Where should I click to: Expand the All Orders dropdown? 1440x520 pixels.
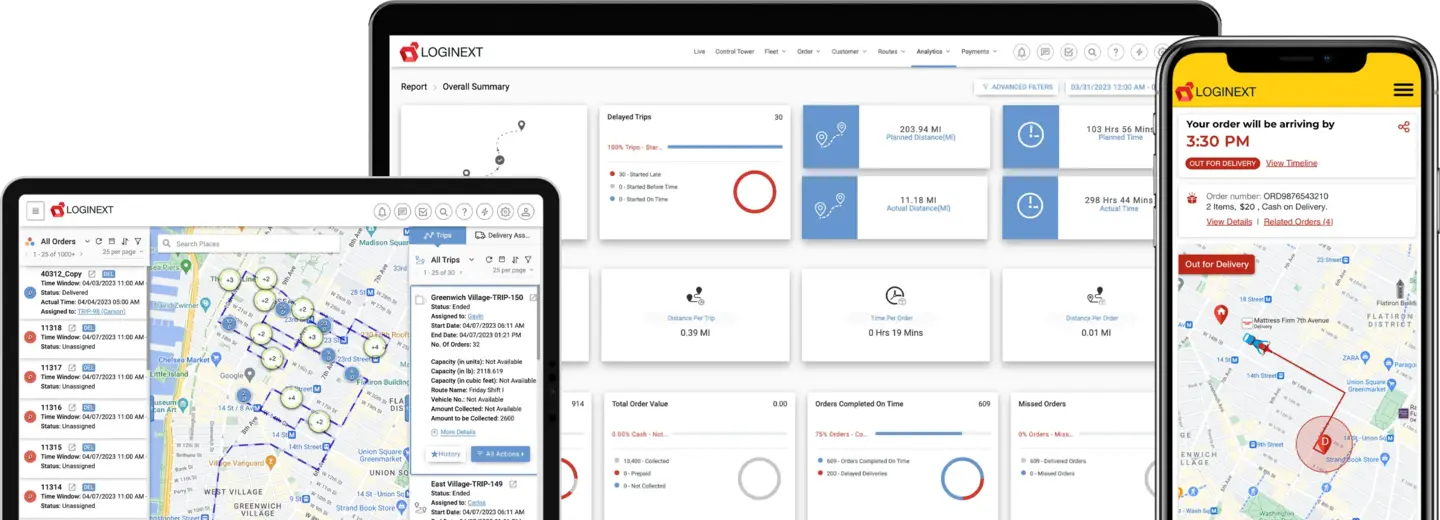(87, 241)
